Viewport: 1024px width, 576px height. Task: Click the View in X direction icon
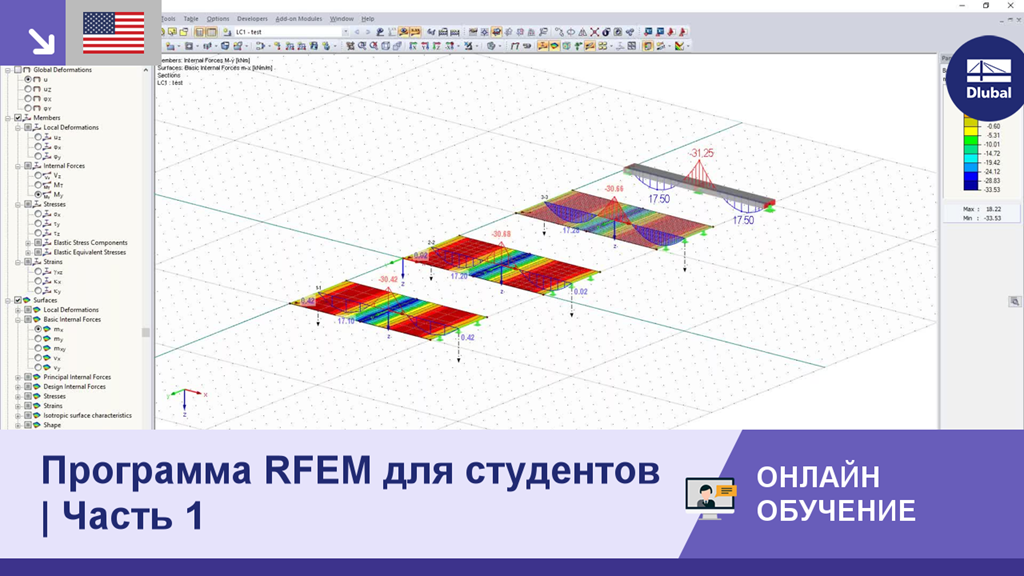413,46
